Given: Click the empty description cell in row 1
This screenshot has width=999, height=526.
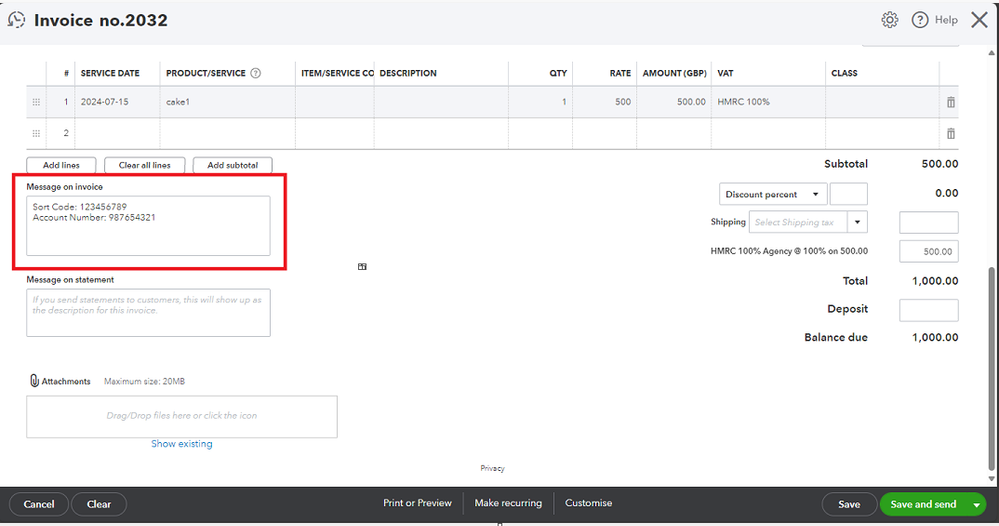Looking at the screenshot, I should [441, 102].
